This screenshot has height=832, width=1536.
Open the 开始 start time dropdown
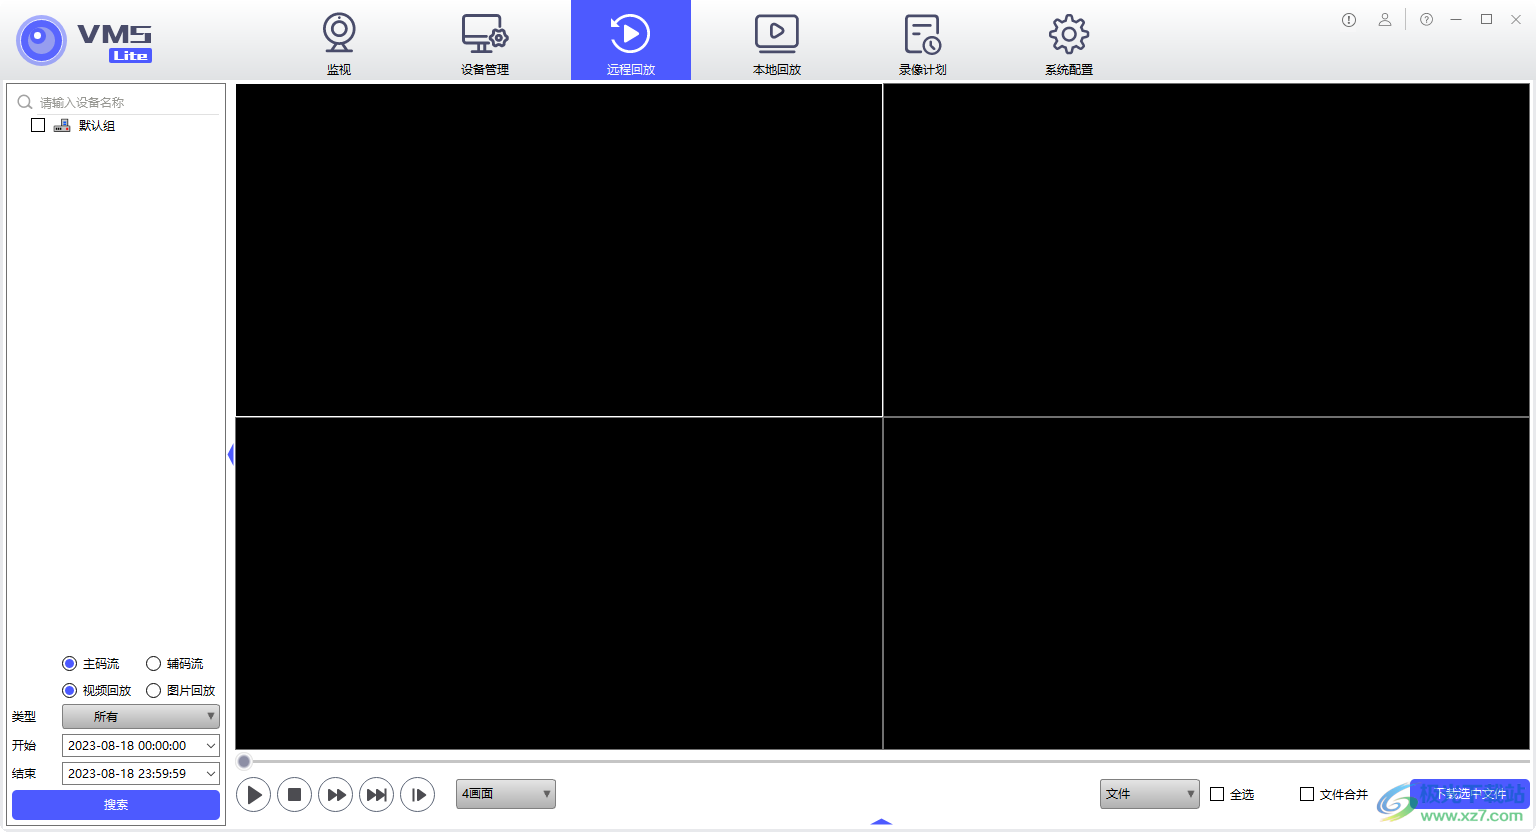pyautogui.click(x=211, y=746)
